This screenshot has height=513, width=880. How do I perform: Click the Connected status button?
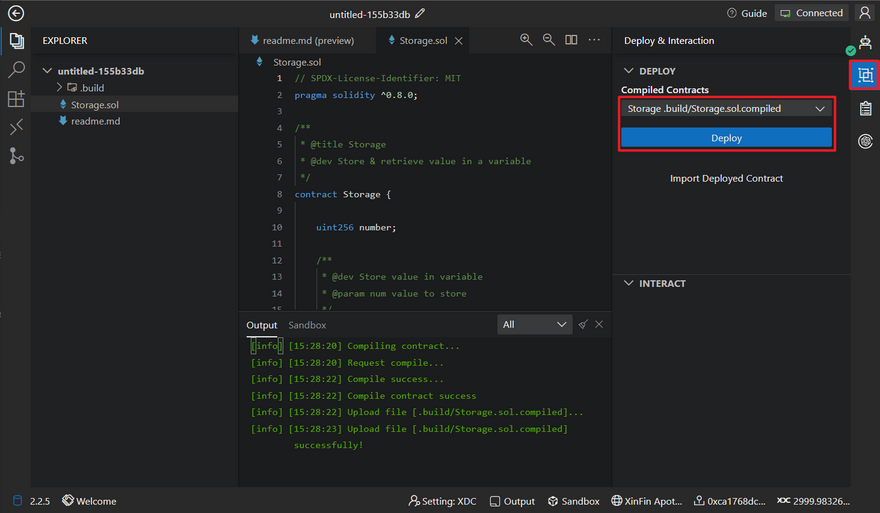812,13
